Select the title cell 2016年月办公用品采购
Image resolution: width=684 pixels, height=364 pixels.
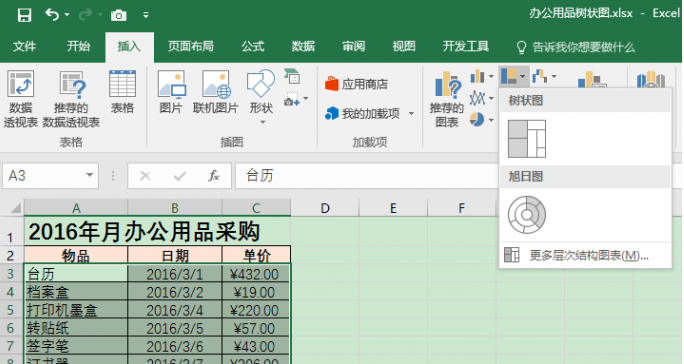click(x=157, y=231)
